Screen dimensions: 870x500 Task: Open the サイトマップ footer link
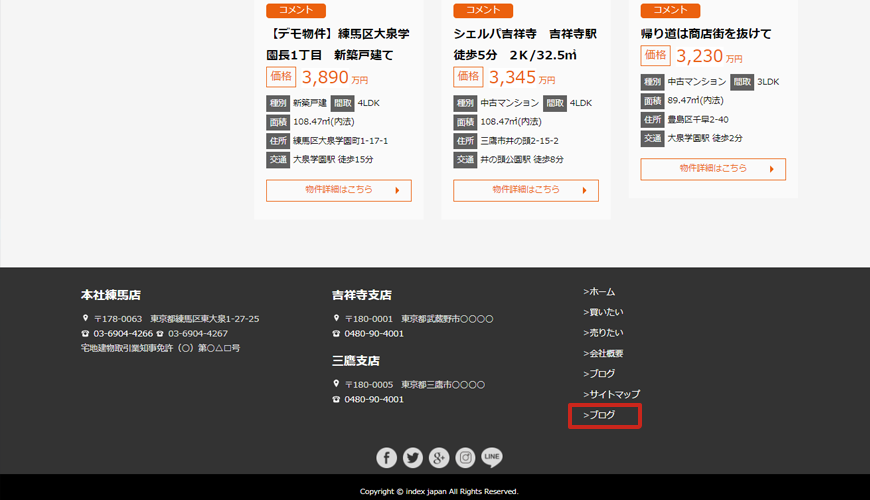[611, 394]
